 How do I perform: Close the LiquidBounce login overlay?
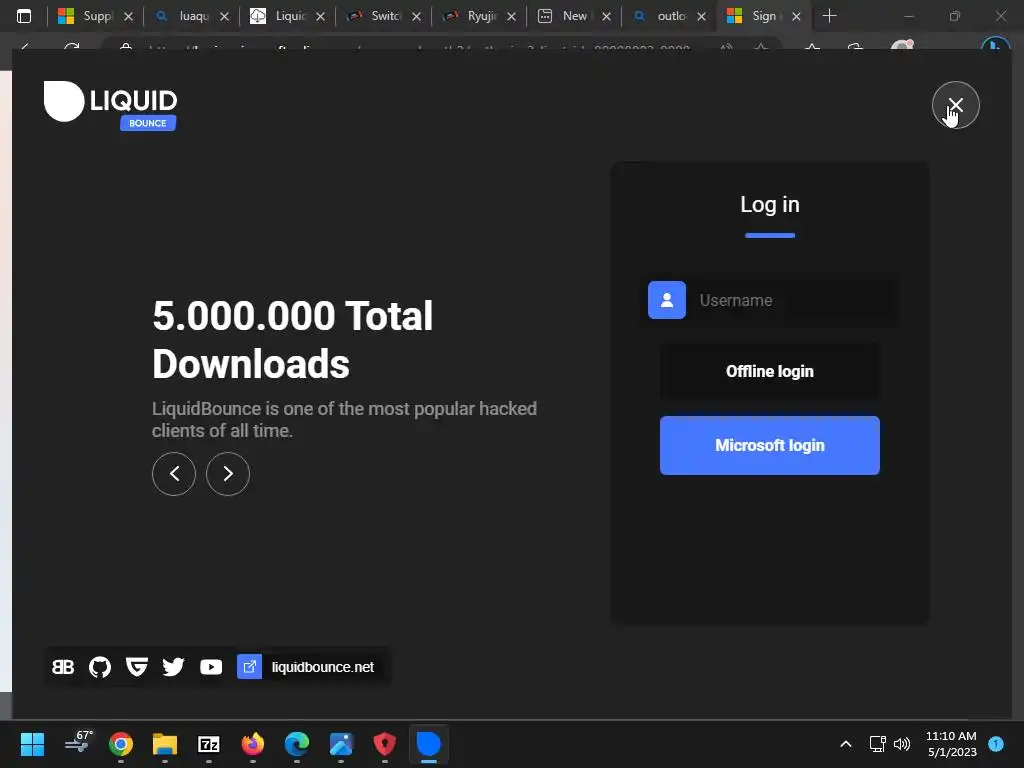[x=955, y=105]
